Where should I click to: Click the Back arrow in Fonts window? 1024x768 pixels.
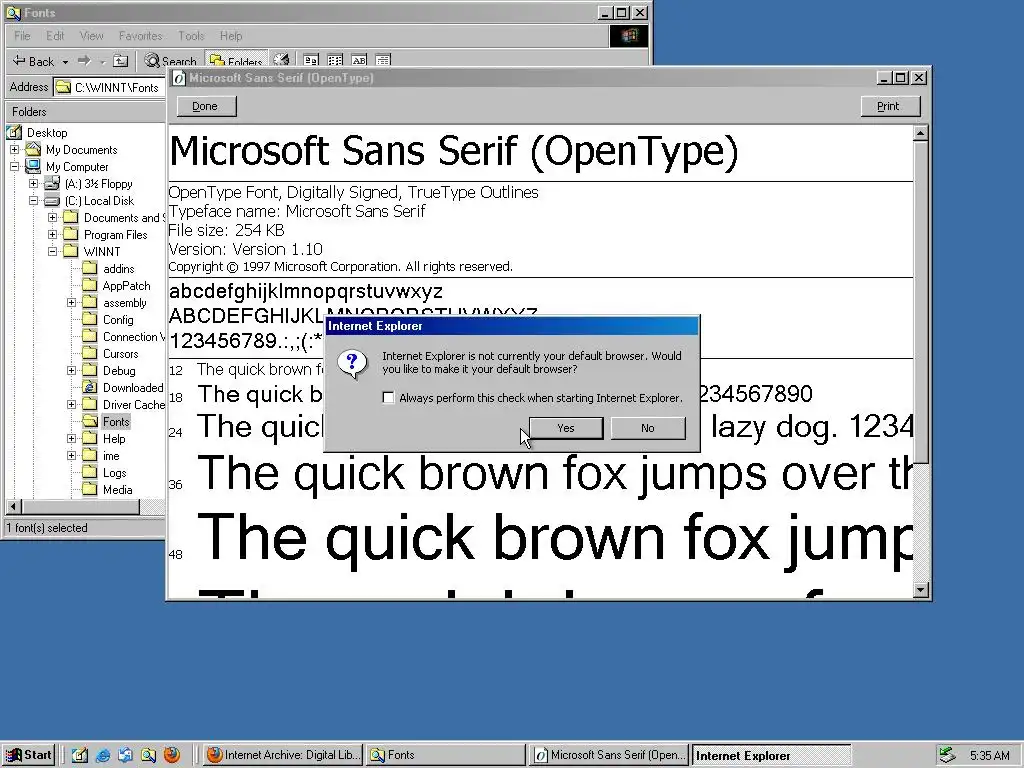[x=34, y=61]
